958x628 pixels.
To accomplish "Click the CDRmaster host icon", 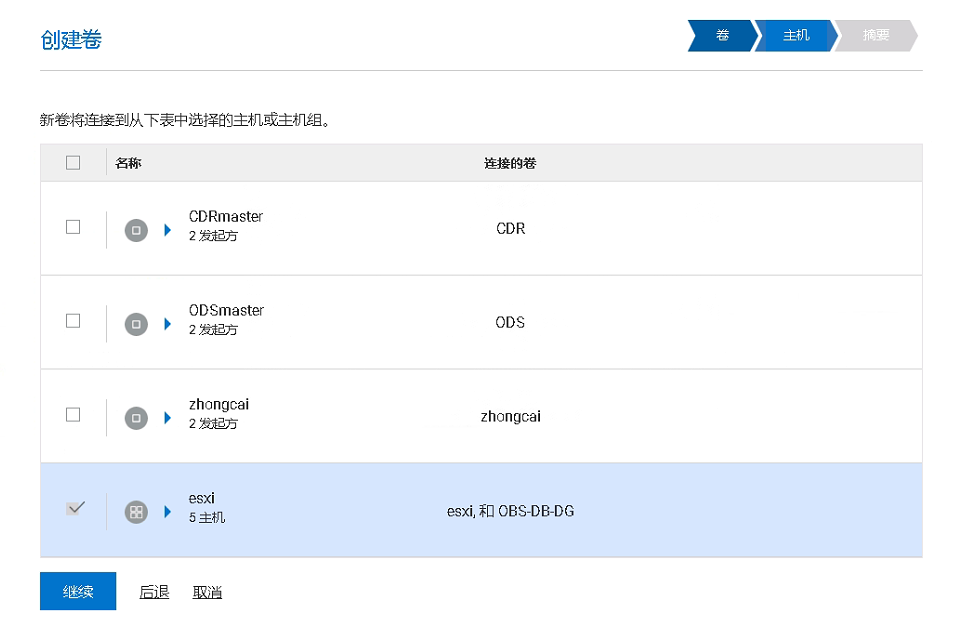I will [x=136, y=230].
